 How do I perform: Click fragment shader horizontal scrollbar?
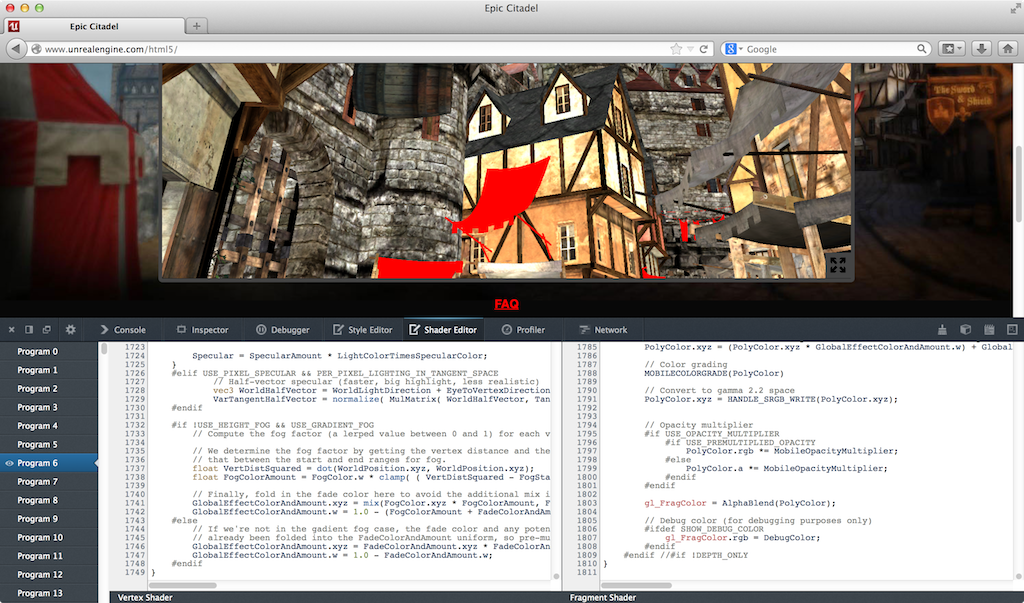click(x=637, y=585)
